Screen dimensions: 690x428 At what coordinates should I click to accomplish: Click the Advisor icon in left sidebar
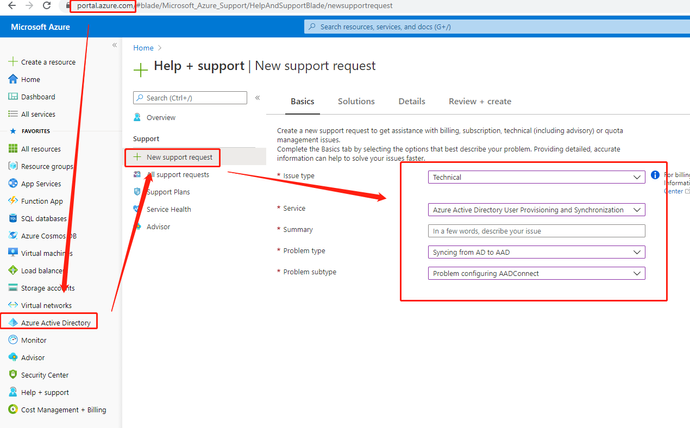coord(13,357)
